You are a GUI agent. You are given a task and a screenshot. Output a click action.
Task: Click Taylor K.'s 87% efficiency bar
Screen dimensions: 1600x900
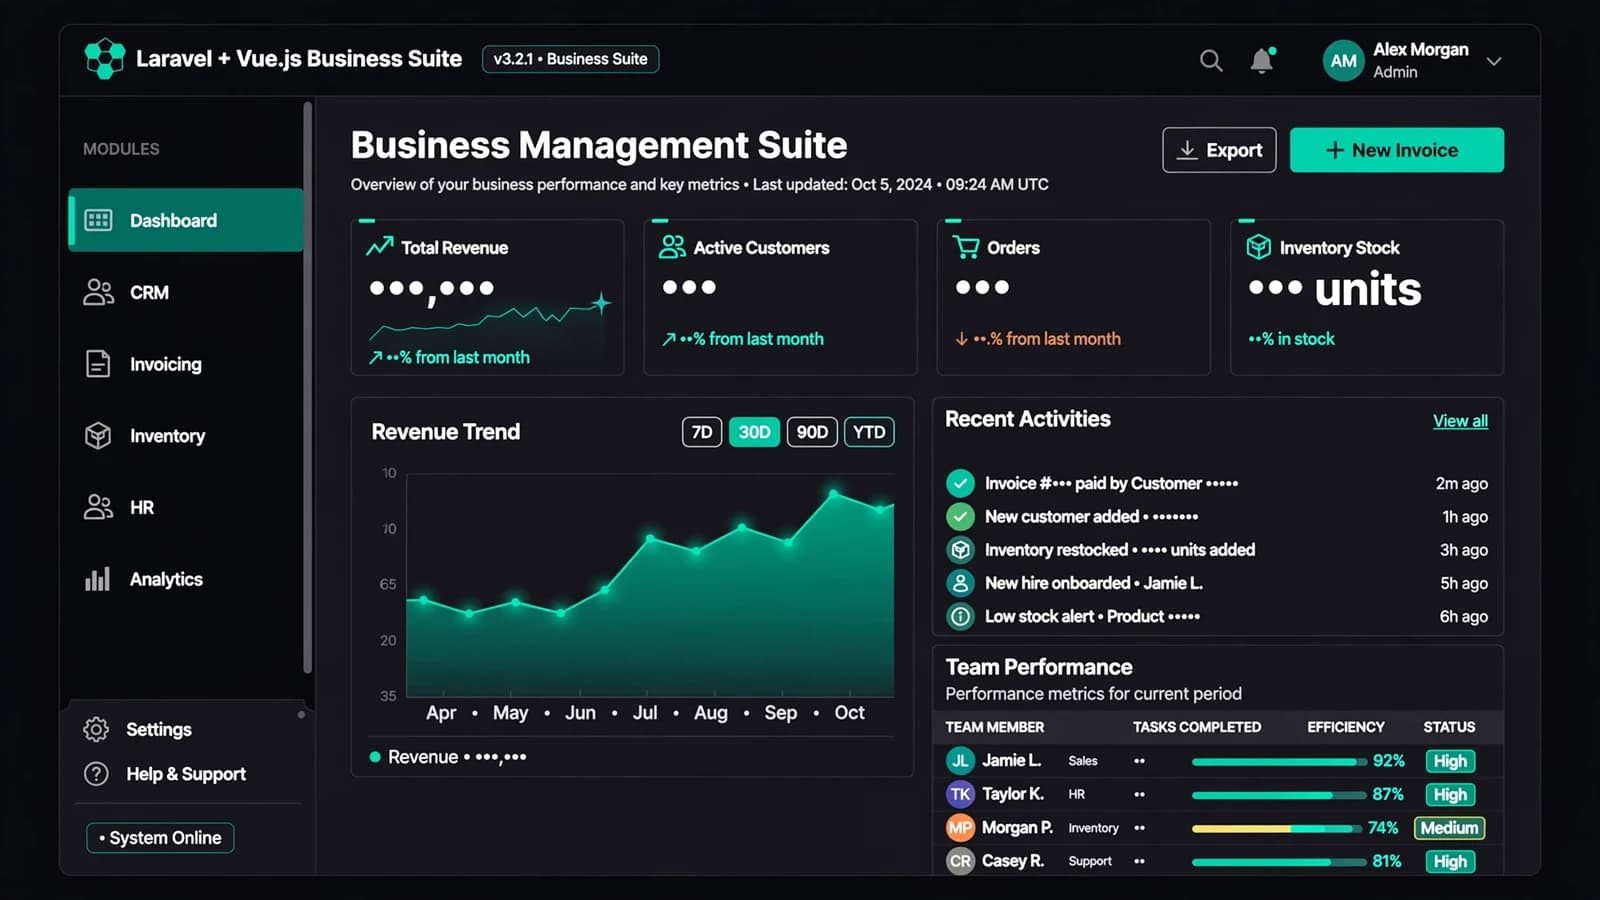[x=1279, y=795]
